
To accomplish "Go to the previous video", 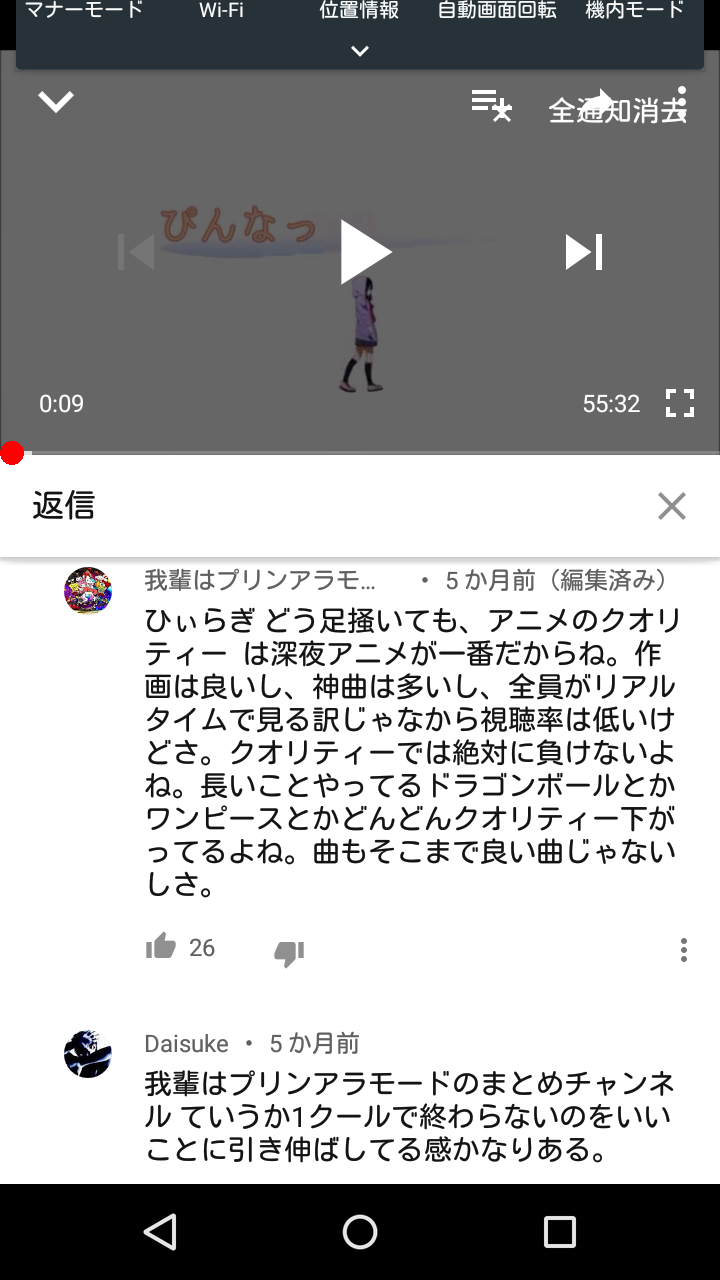I will (x=136, y=252).
